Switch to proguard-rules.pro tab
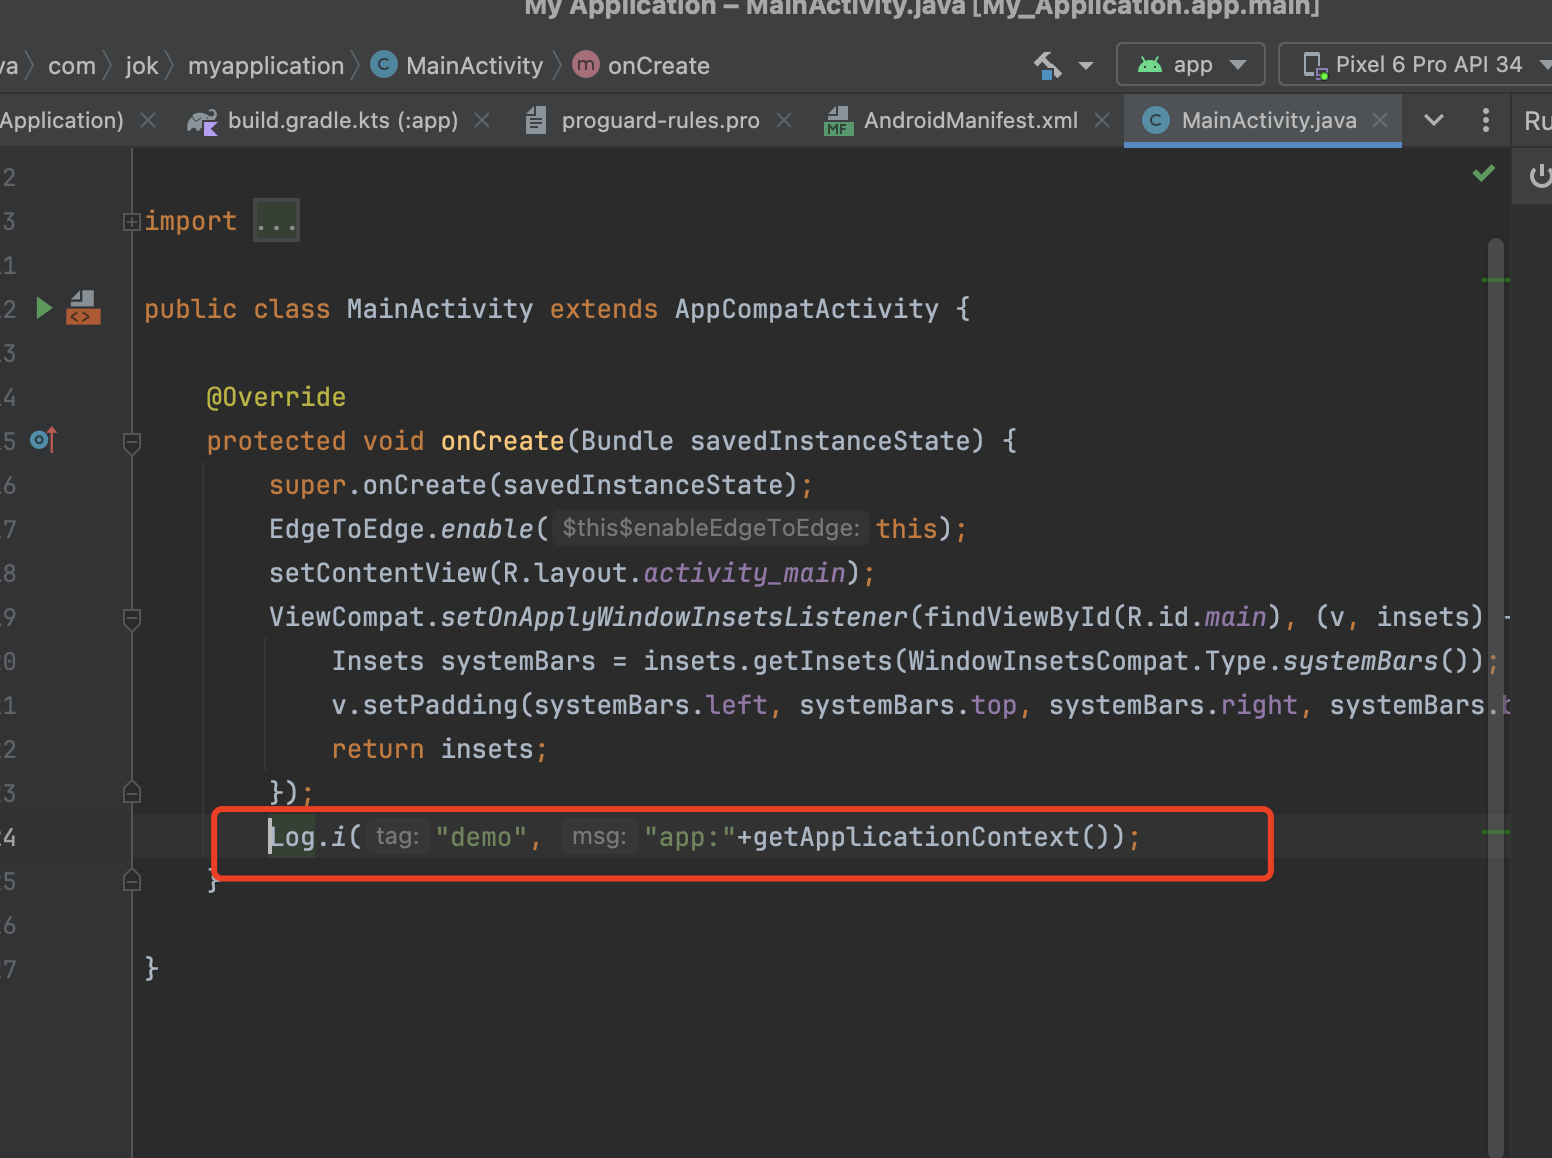Screen dimensions: 1552x1158 660,121
